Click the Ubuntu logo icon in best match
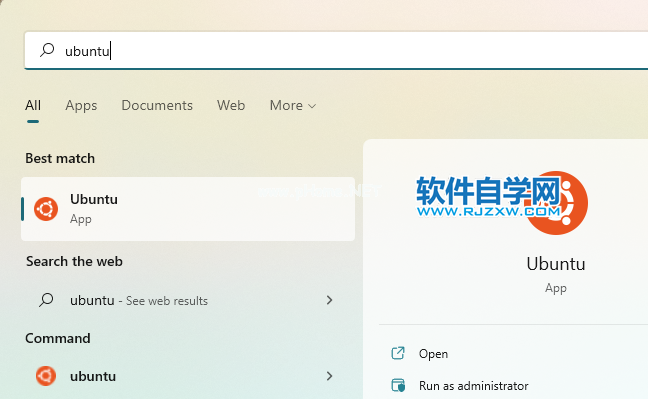Image resolution: width=648 pixels, height=399 pixels. (x=46, y=209)
